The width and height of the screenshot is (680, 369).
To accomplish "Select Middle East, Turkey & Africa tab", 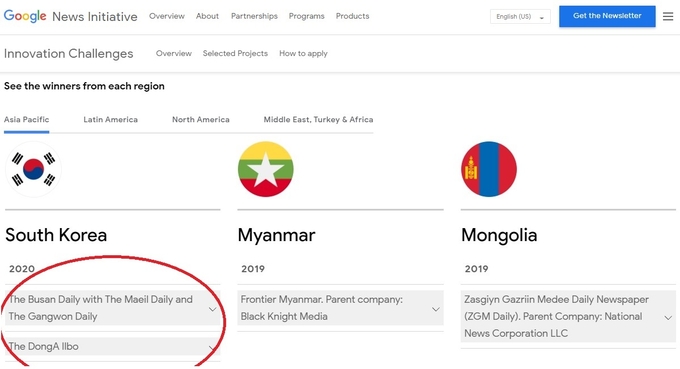I will pyautogui.click(x=318, y=120).
